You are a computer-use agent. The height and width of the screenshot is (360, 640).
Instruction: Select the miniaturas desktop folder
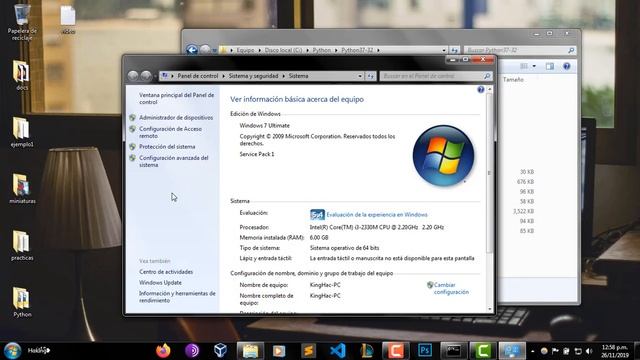coord(22,188)
